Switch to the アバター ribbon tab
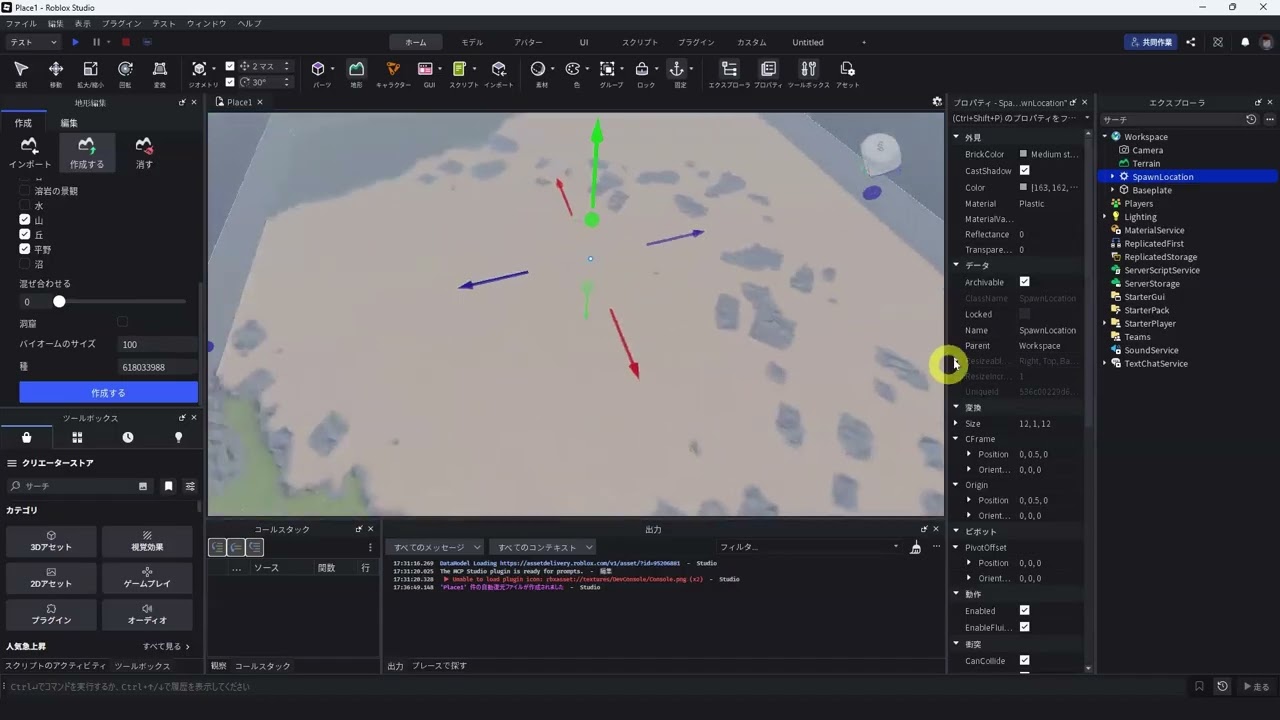The width and height of the screenshot is (1280, 720). (x=528, y=42)
